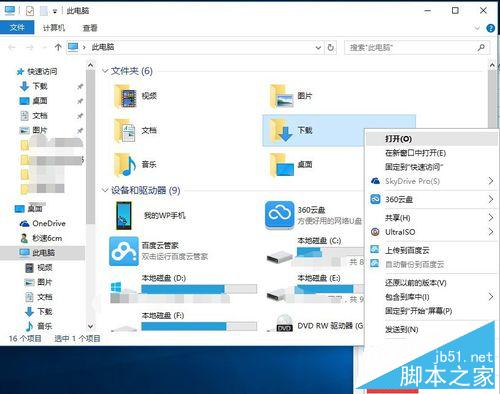The height and width of the screenshot is (394, 500).
Task: Expand the ribbon with the chevron
Action: tap(477, 28)
